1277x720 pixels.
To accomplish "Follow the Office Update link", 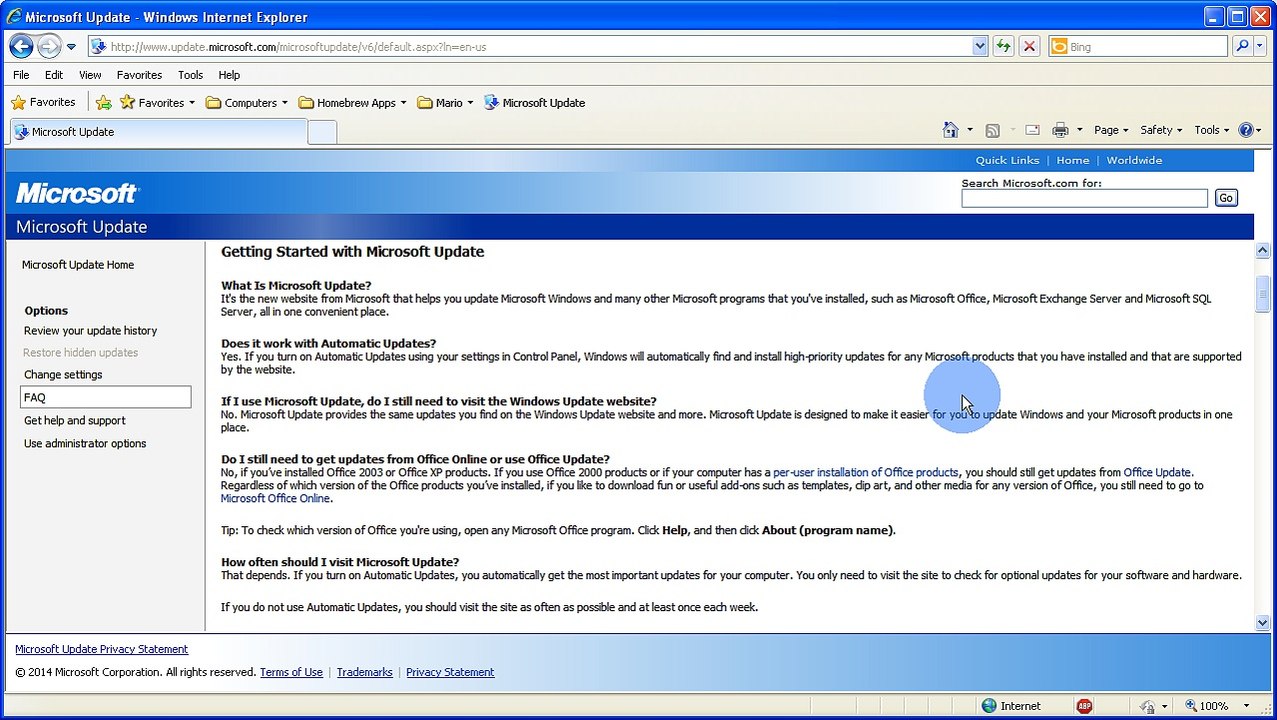I will [1157, 472].
